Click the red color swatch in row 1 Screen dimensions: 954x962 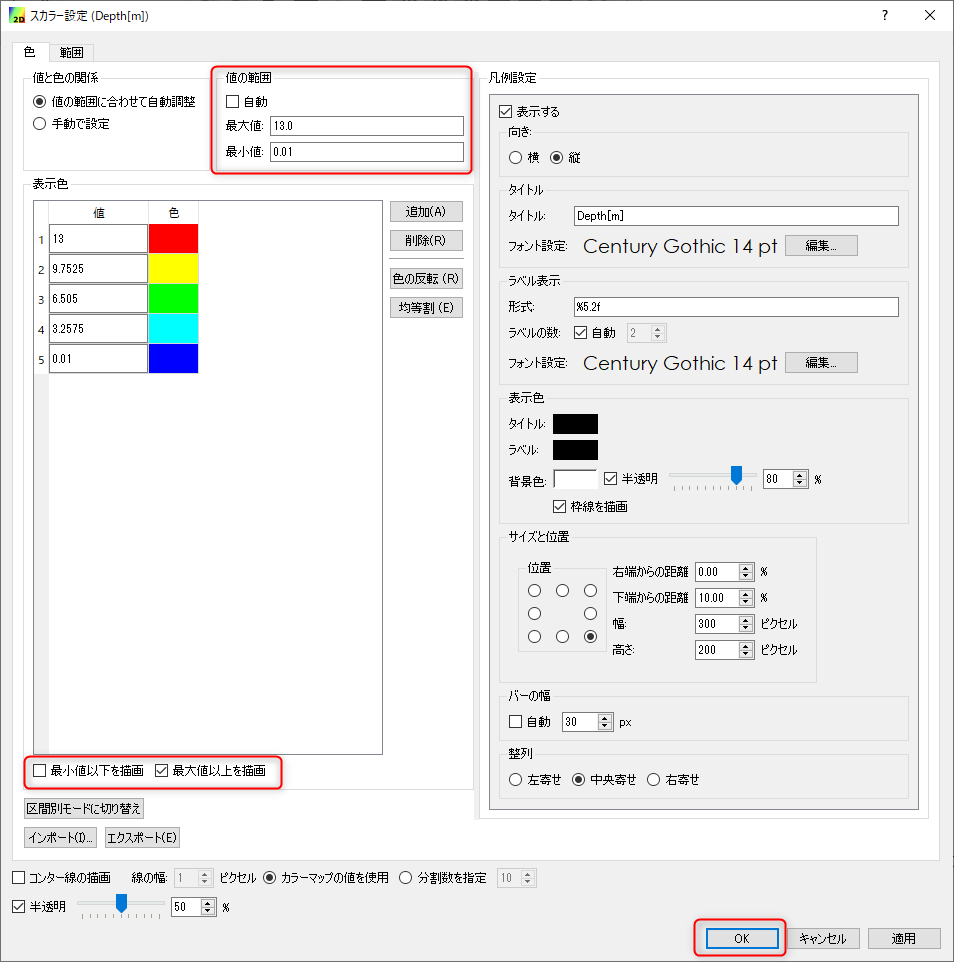[173, 239]
